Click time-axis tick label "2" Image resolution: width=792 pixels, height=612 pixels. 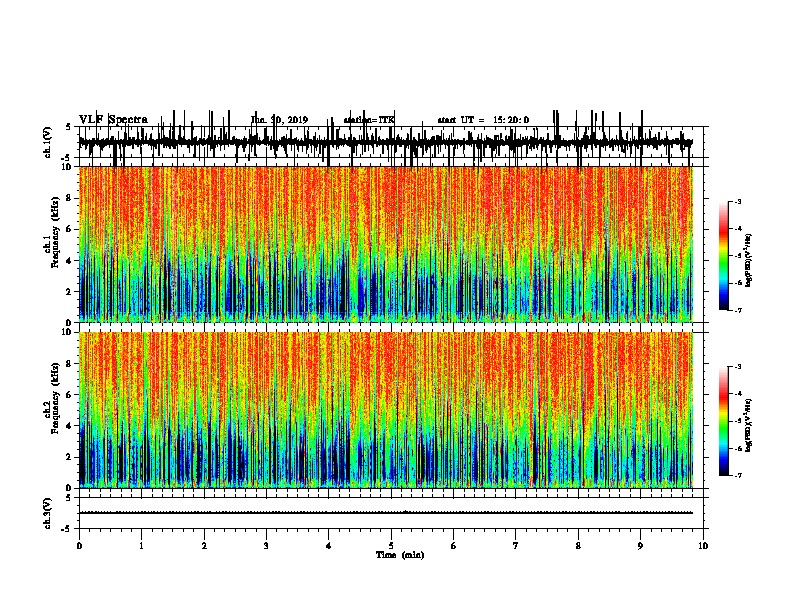204,546
